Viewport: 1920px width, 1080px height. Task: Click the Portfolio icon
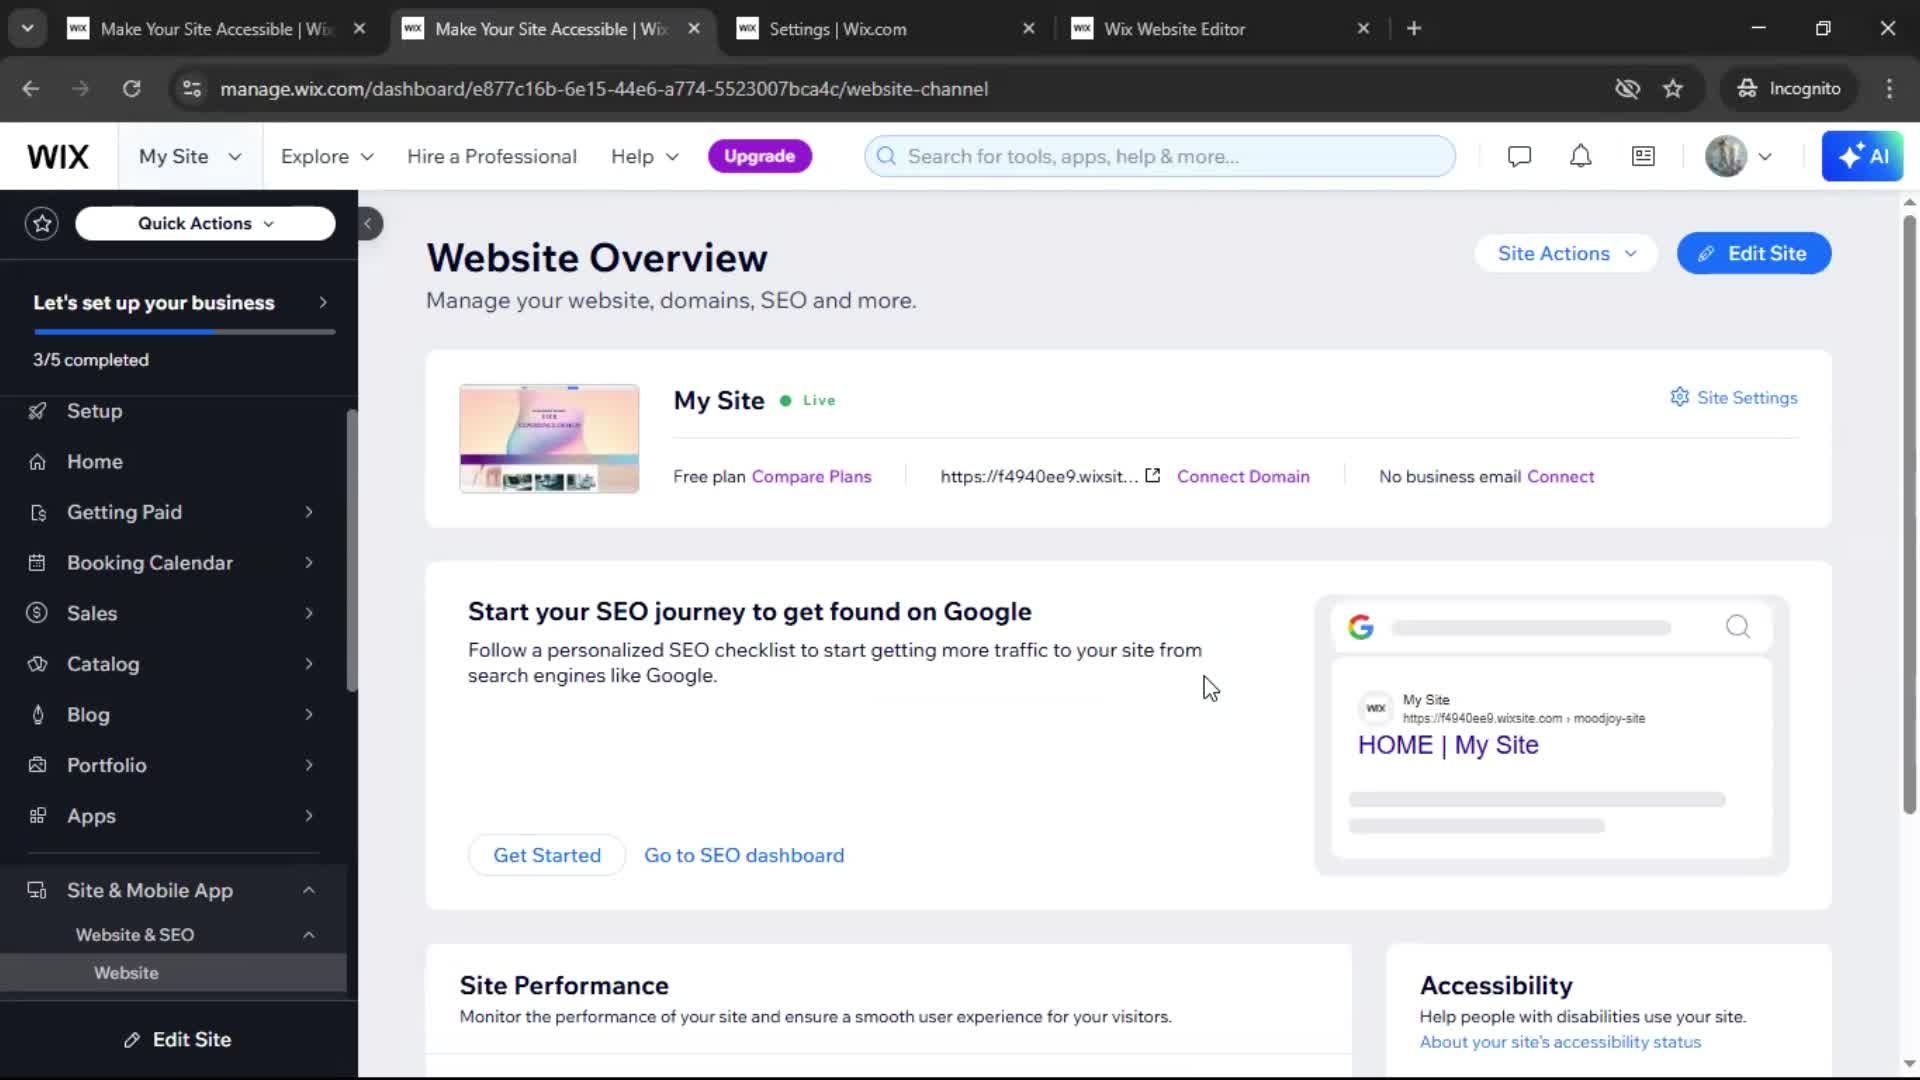37,765
